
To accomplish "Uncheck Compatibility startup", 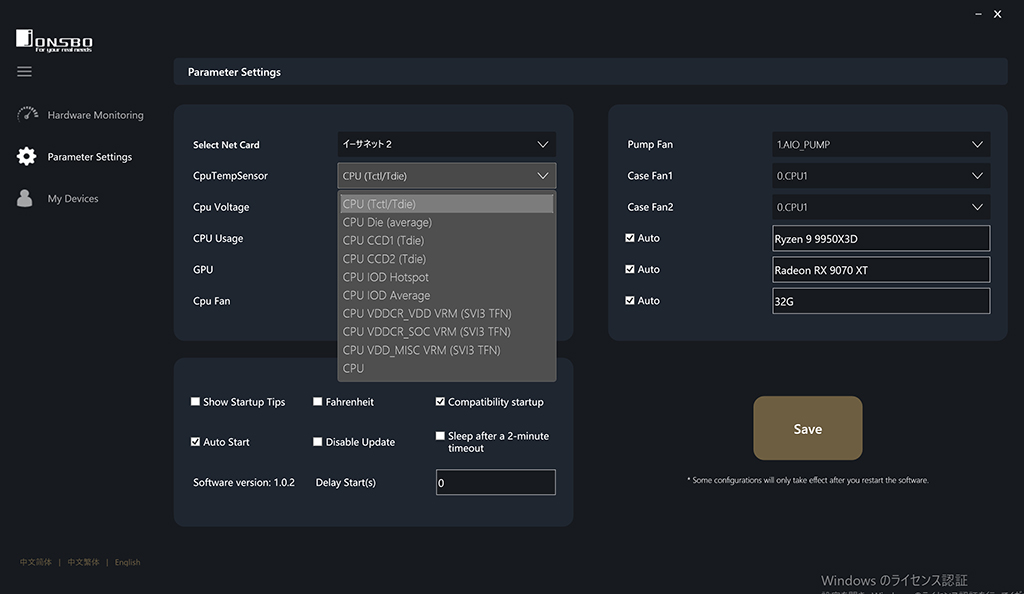I will [x=440, y=401].
